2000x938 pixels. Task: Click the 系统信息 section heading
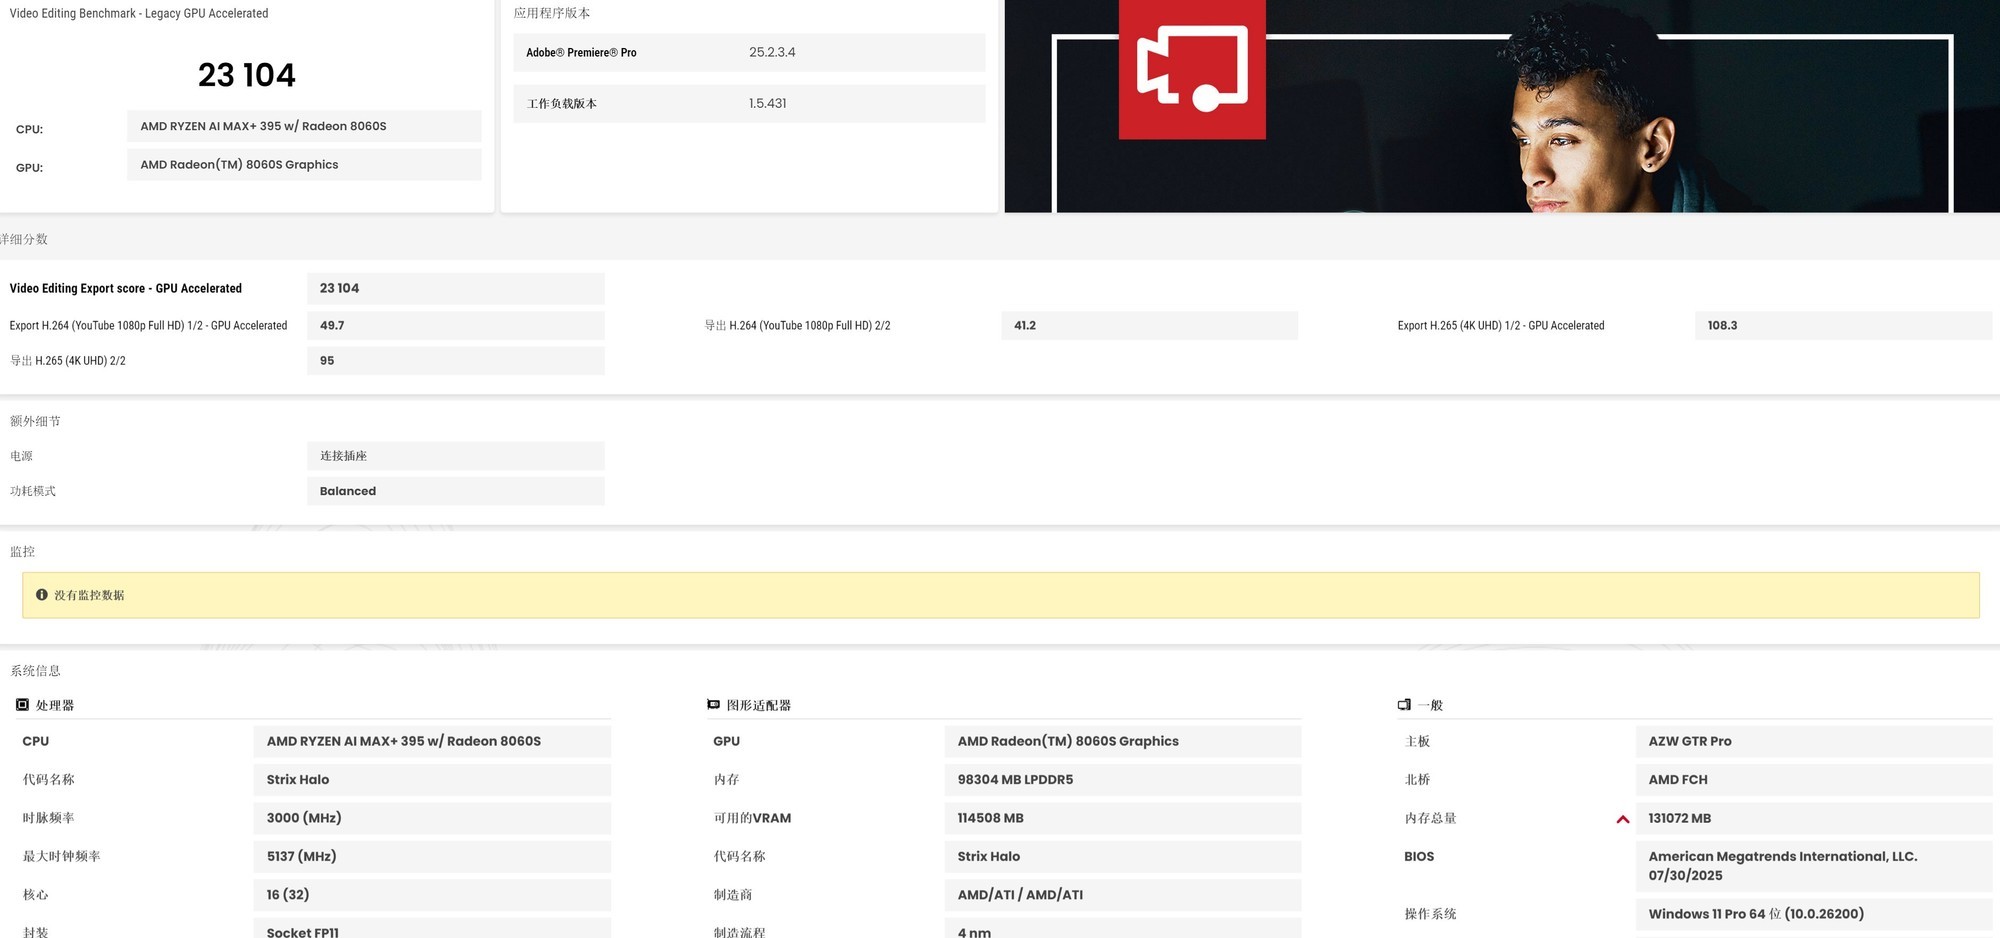pos(35,671)
